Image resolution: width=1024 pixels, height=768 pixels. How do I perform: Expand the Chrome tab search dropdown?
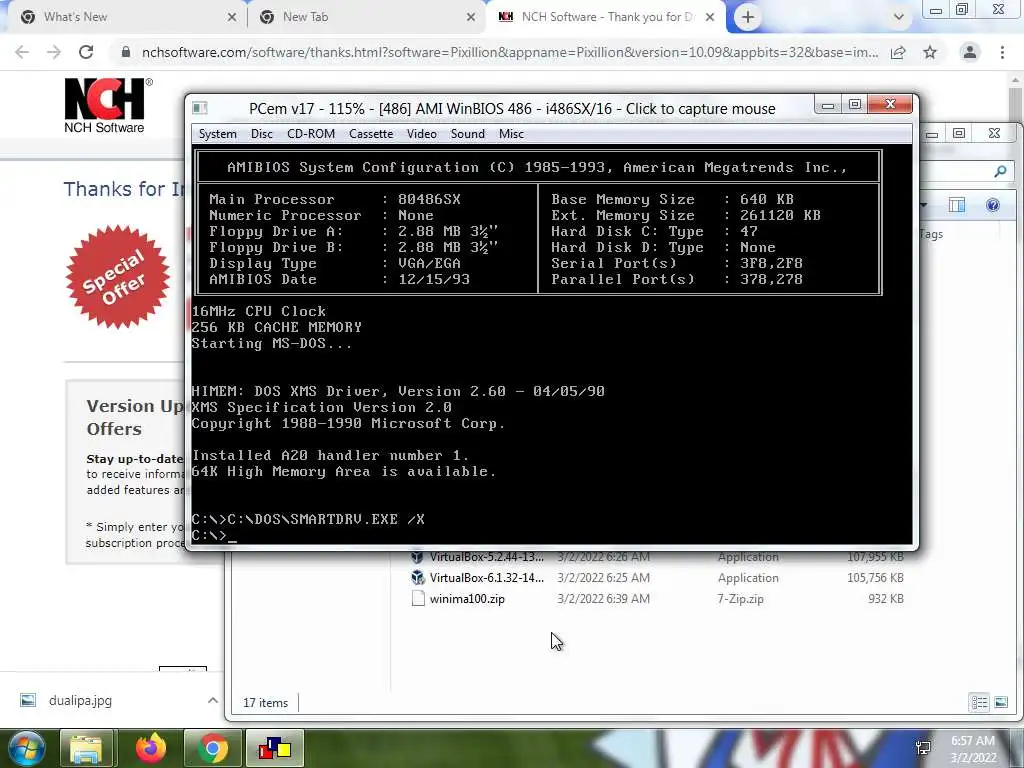point(899,18)
